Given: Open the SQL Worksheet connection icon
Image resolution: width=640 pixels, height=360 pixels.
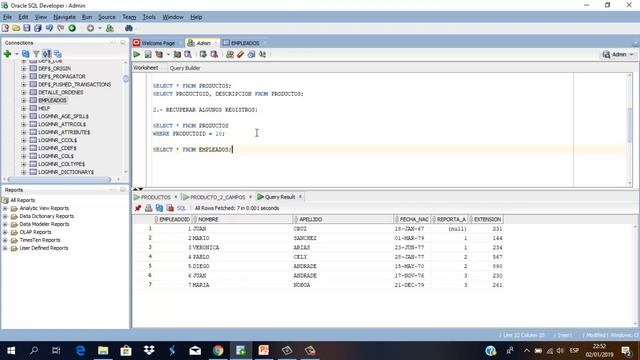Looking at the screenshot, I should (110, 28).
